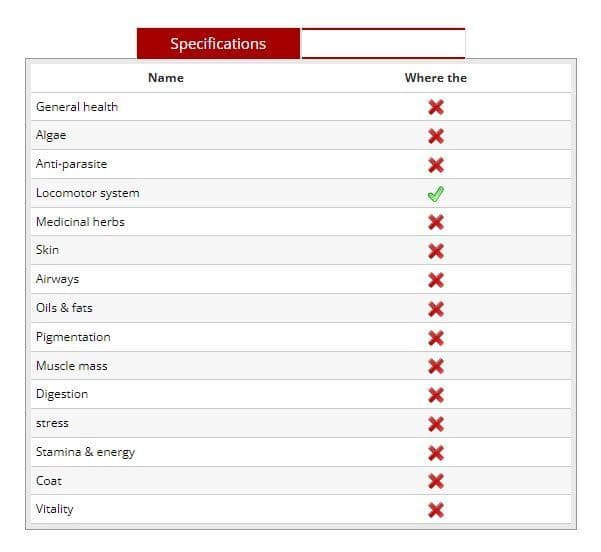Click the red X next to Algae

click(436, 136)
